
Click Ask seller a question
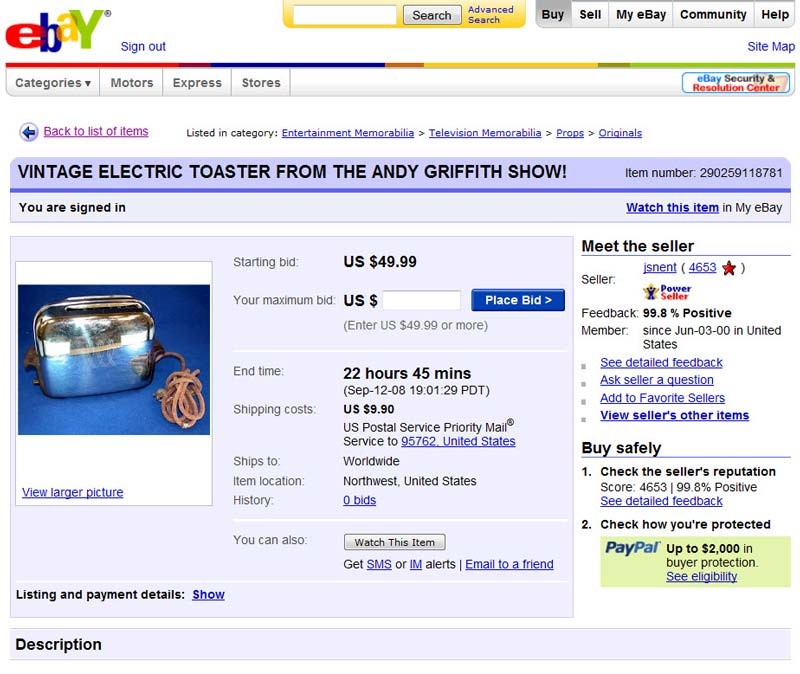pos(656,380)
